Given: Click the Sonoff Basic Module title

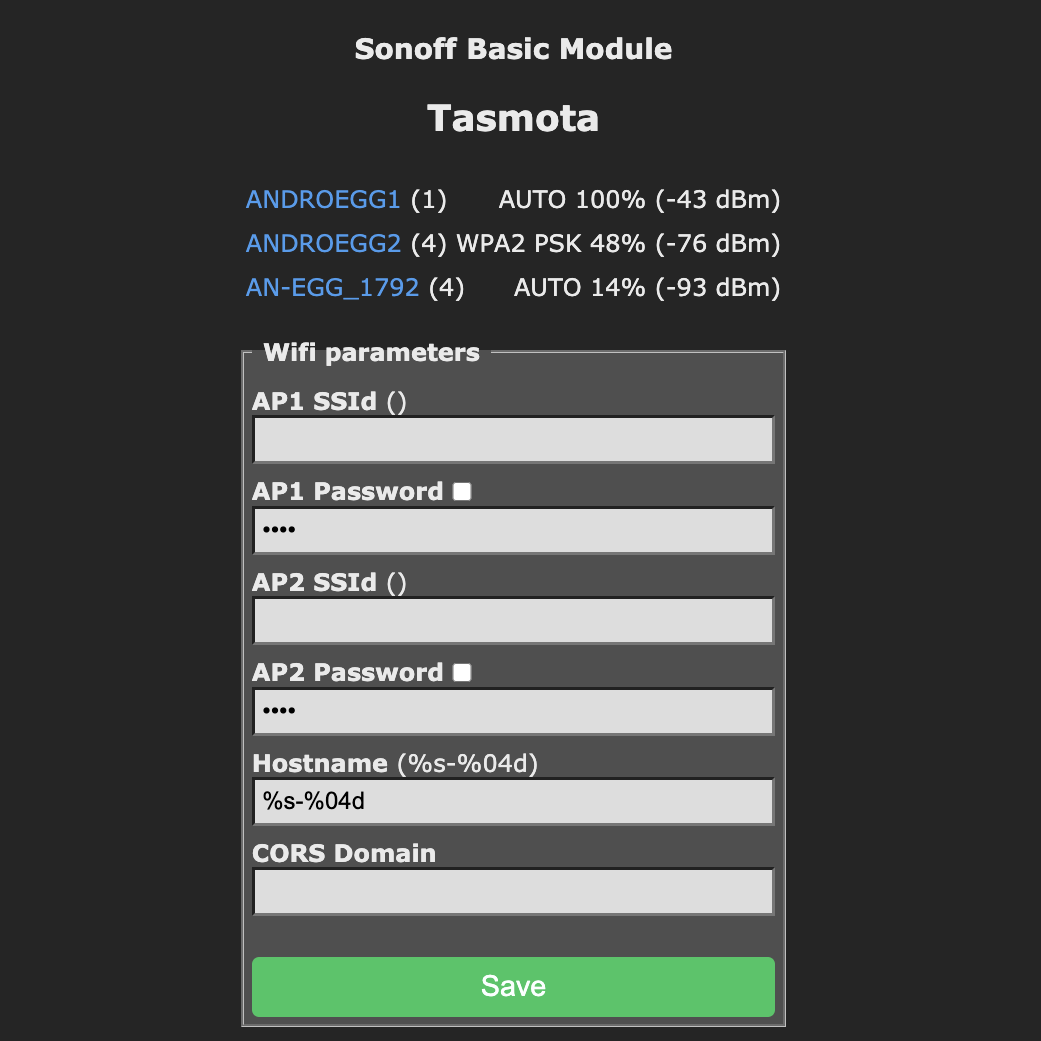Looking at the screenshot, I should (x=513, y=48).
